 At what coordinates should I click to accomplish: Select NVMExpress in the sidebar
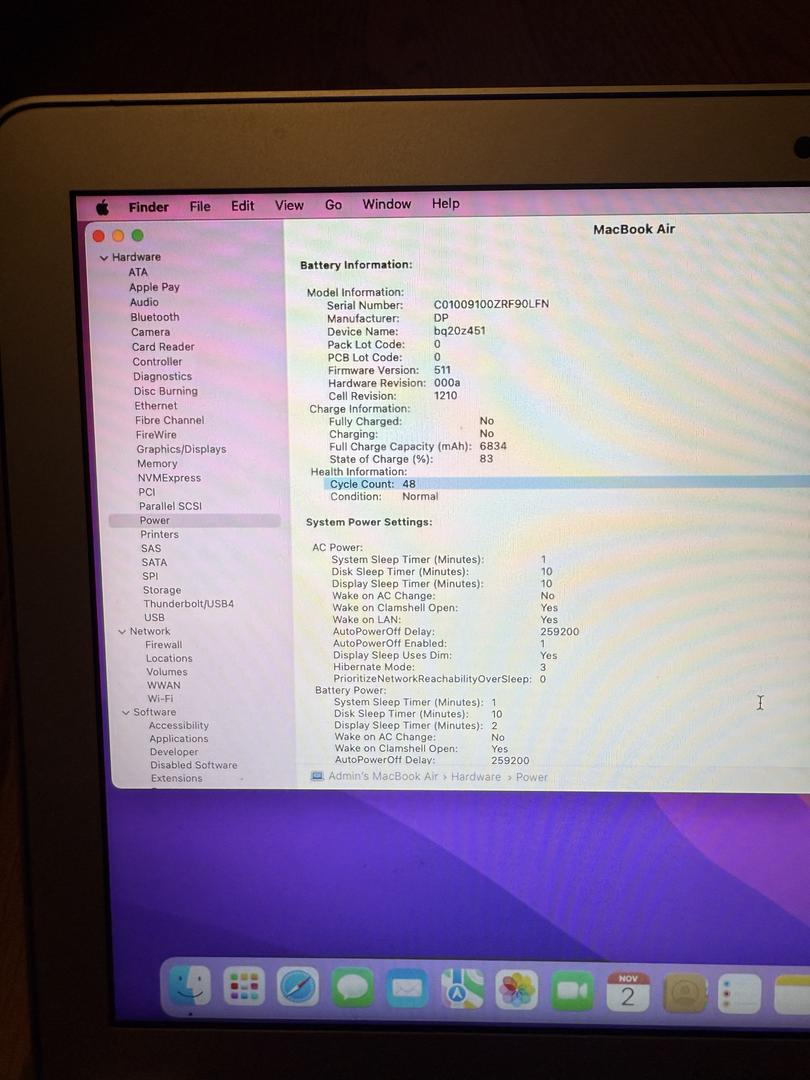[169, 477]
